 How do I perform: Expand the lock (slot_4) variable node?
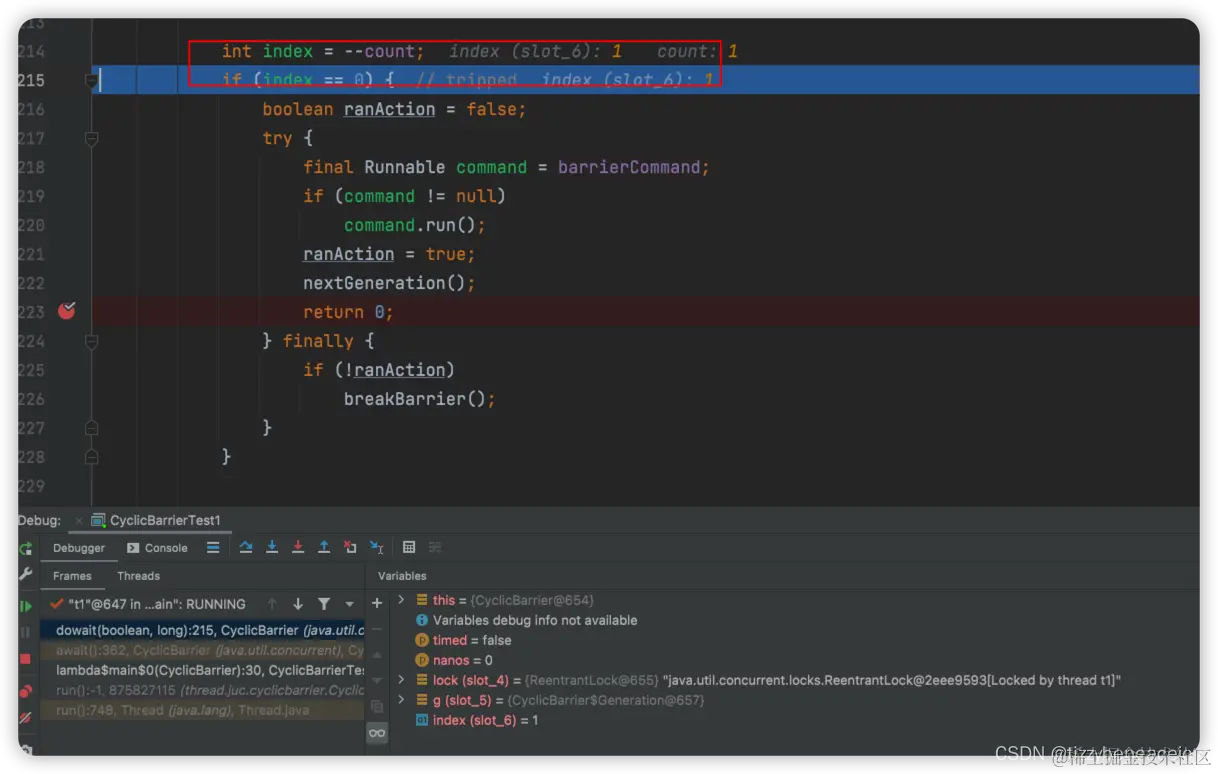[401, 680]
